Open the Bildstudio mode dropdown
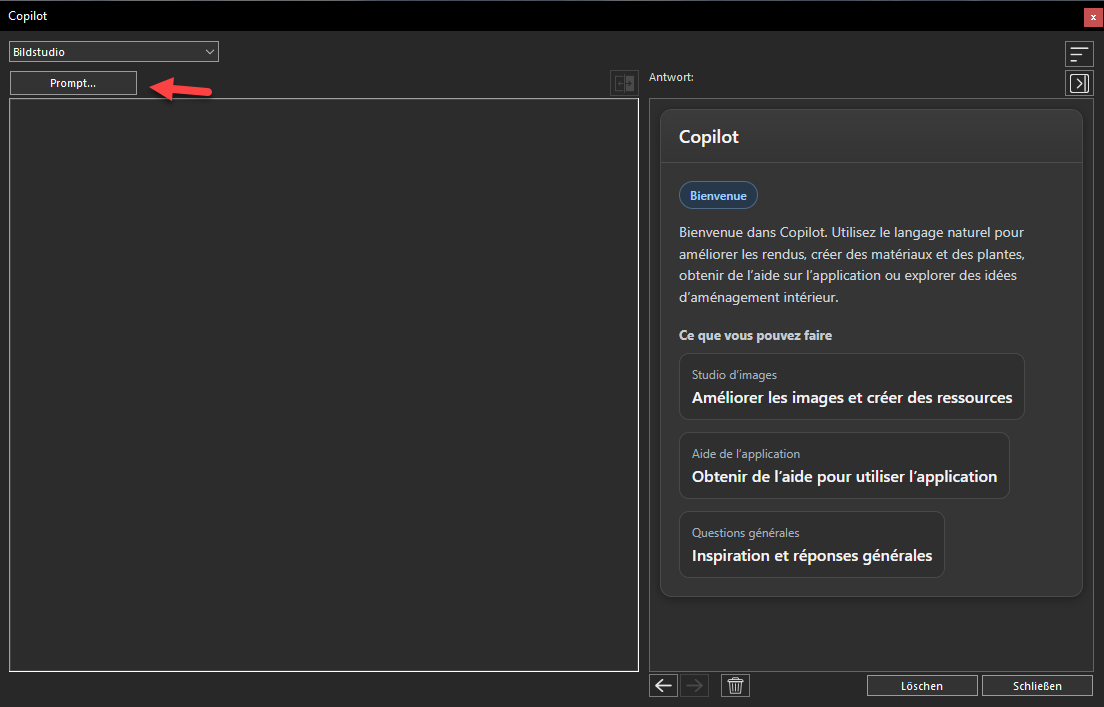 [x=114, y=51]
